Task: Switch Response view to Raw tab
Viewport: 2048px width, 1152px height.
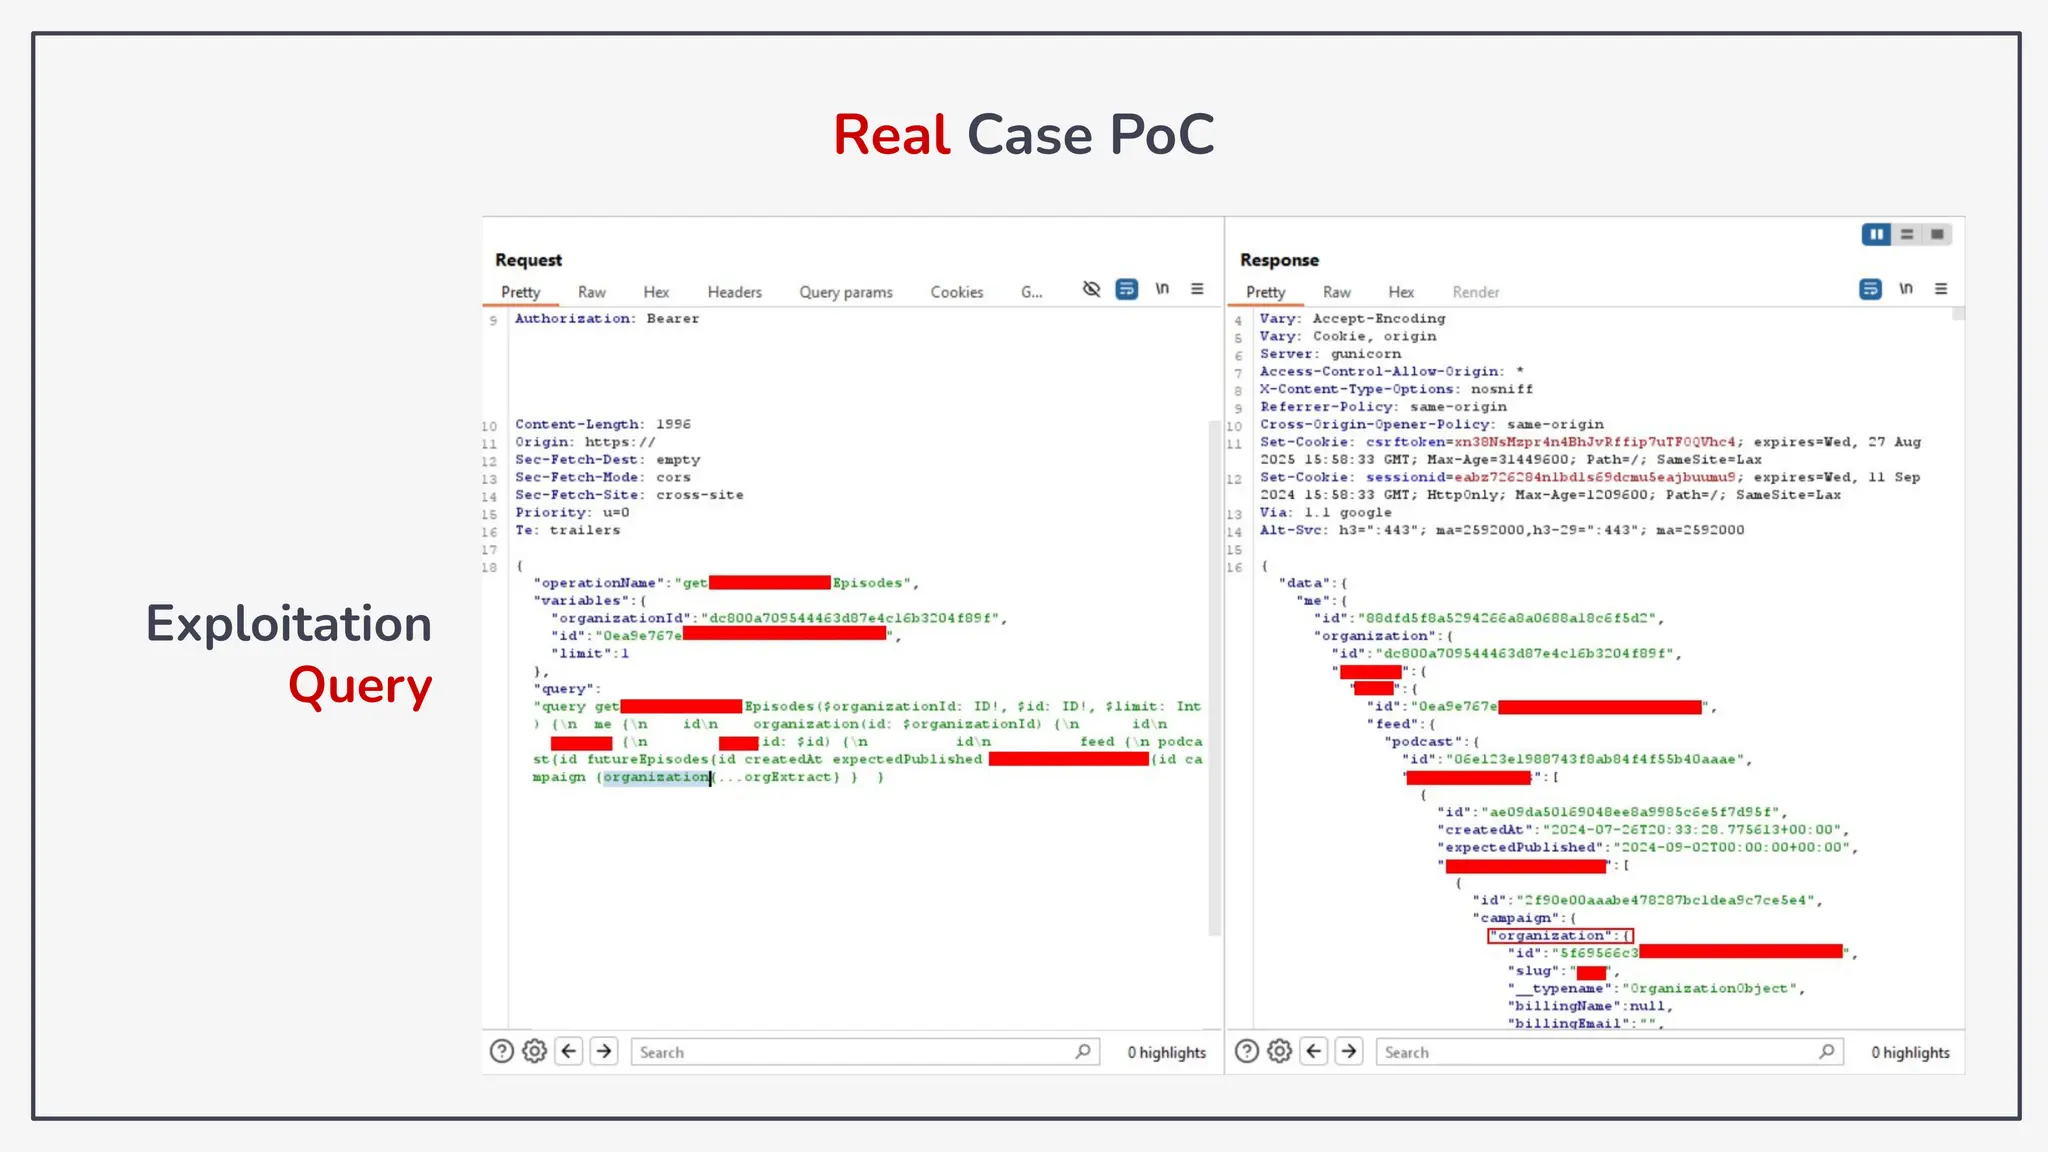Action: point(1336,292)
